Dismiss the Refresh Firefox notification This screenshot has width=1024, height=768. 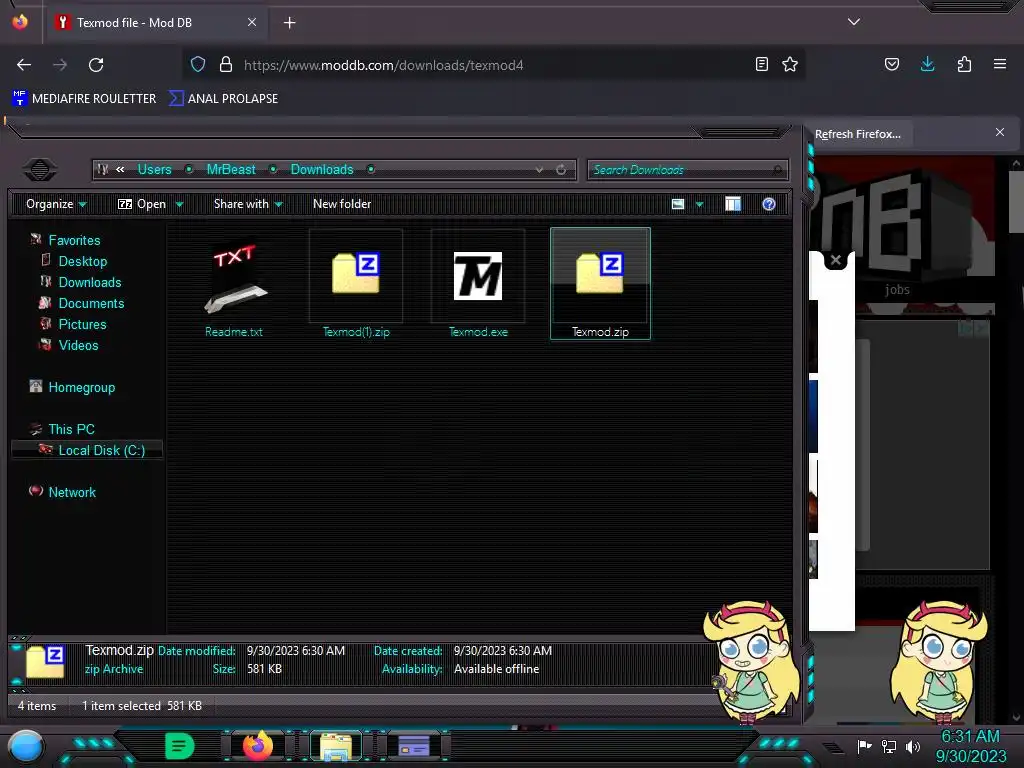click(x=1000, y=132)
